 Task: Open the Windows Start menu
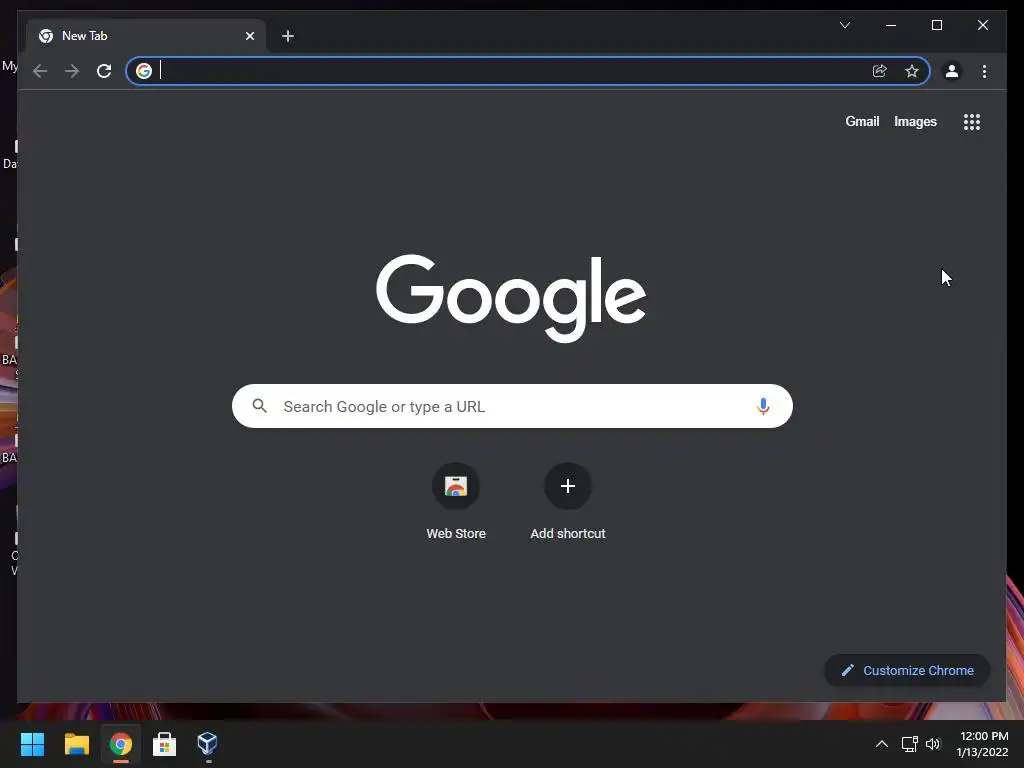point(32,744)
